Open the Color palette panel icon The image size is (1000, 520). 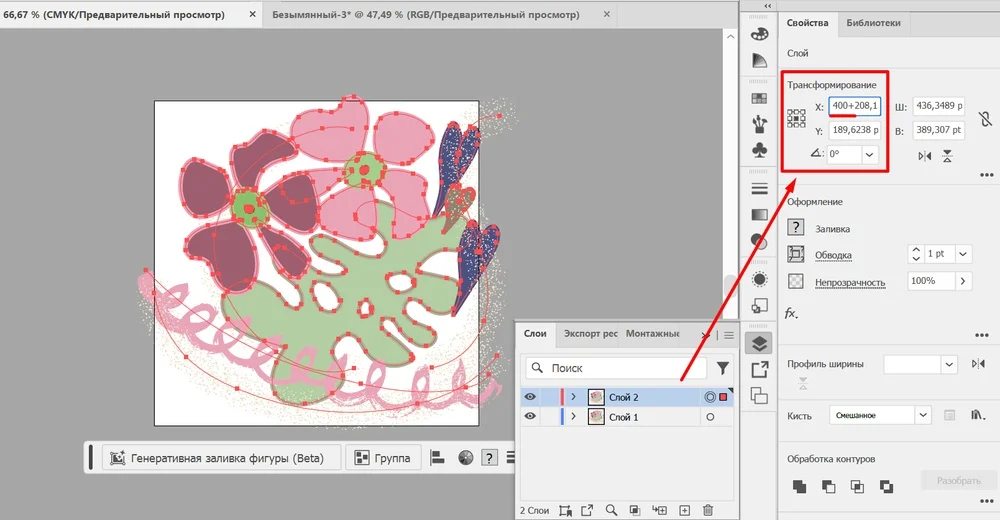760,34
